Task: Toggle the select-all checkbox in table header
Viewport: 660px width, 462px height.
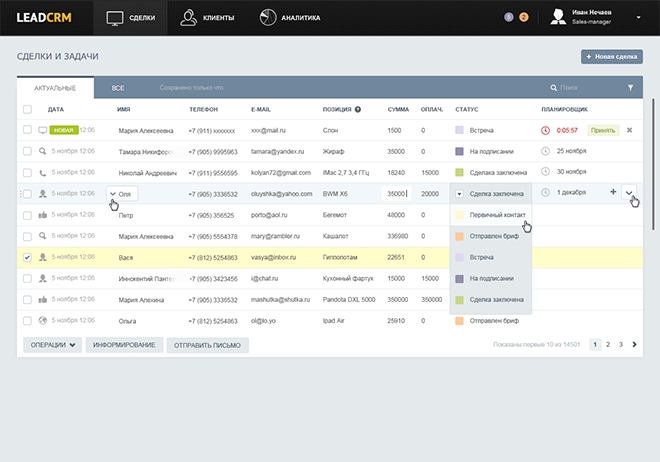Action: tap(27, 109)
